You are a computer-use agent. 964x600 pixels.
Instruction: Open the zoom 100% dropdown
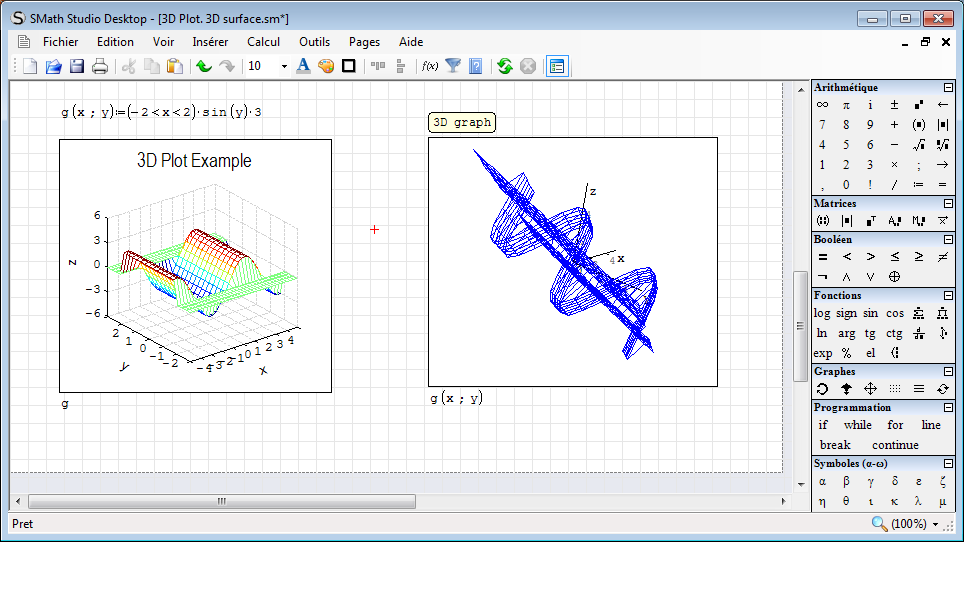(935, 524)
